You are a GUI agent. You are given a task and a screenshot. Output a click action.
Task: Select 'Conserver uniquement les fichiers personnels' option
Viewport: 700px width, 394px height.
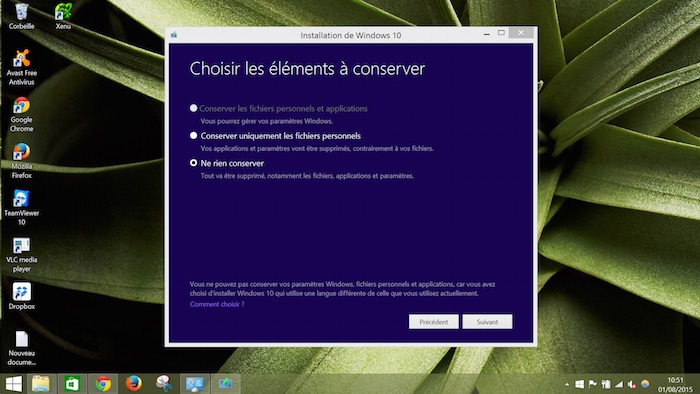click(x=275, y=136)
